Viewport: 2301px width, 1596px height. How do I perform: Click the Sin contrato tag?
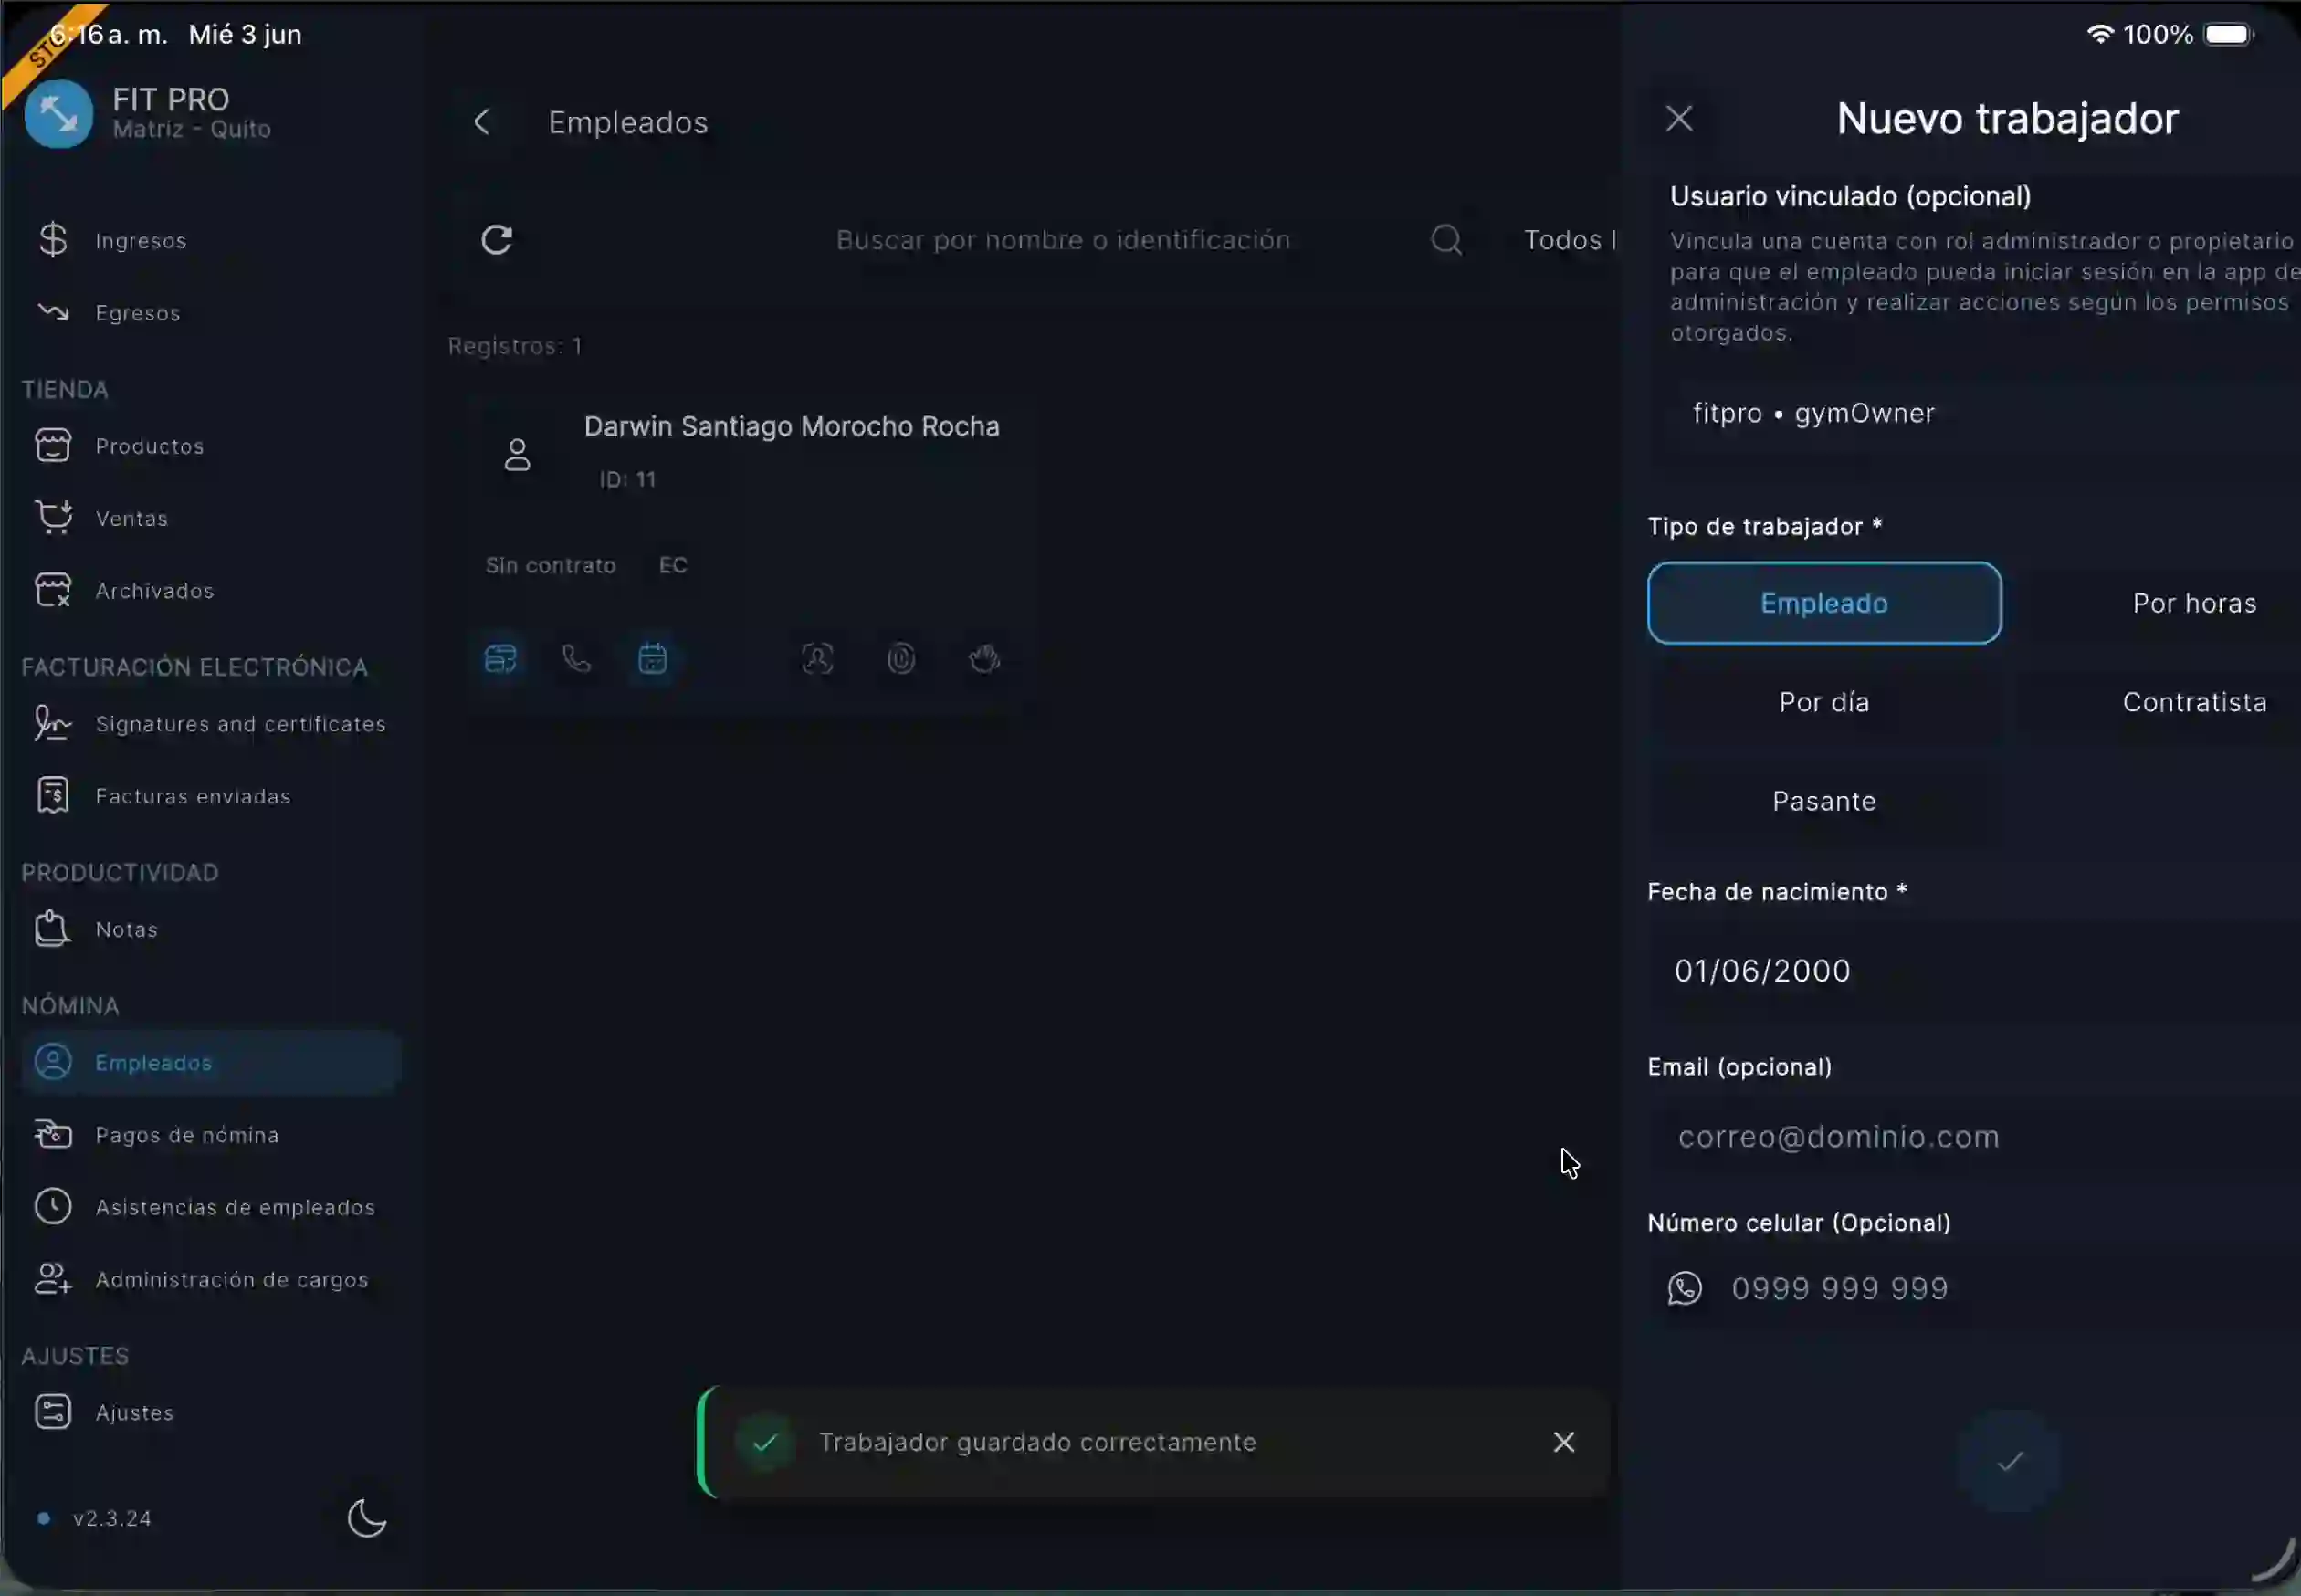[x=550, y=565]
